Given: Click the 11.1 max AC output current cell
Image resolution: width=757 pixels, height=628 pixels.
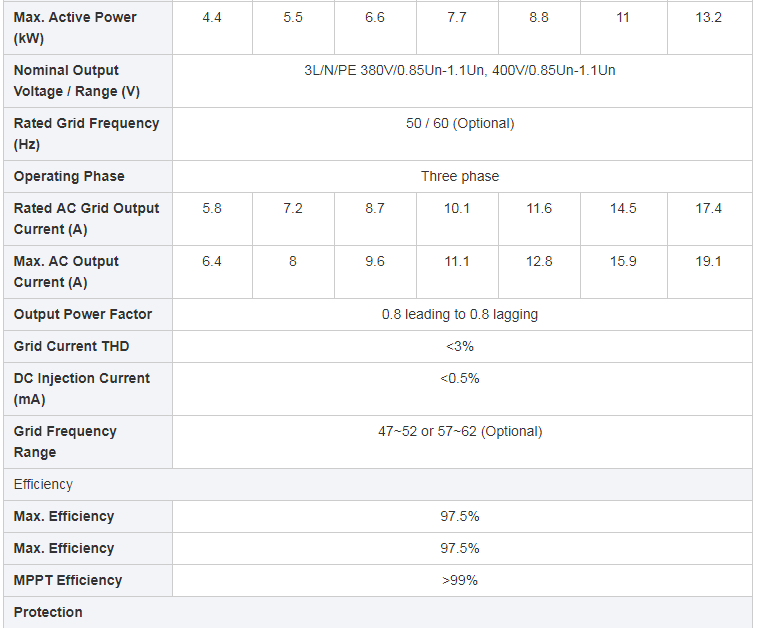Looking at the screenshot, I should [x=457, y=272].
